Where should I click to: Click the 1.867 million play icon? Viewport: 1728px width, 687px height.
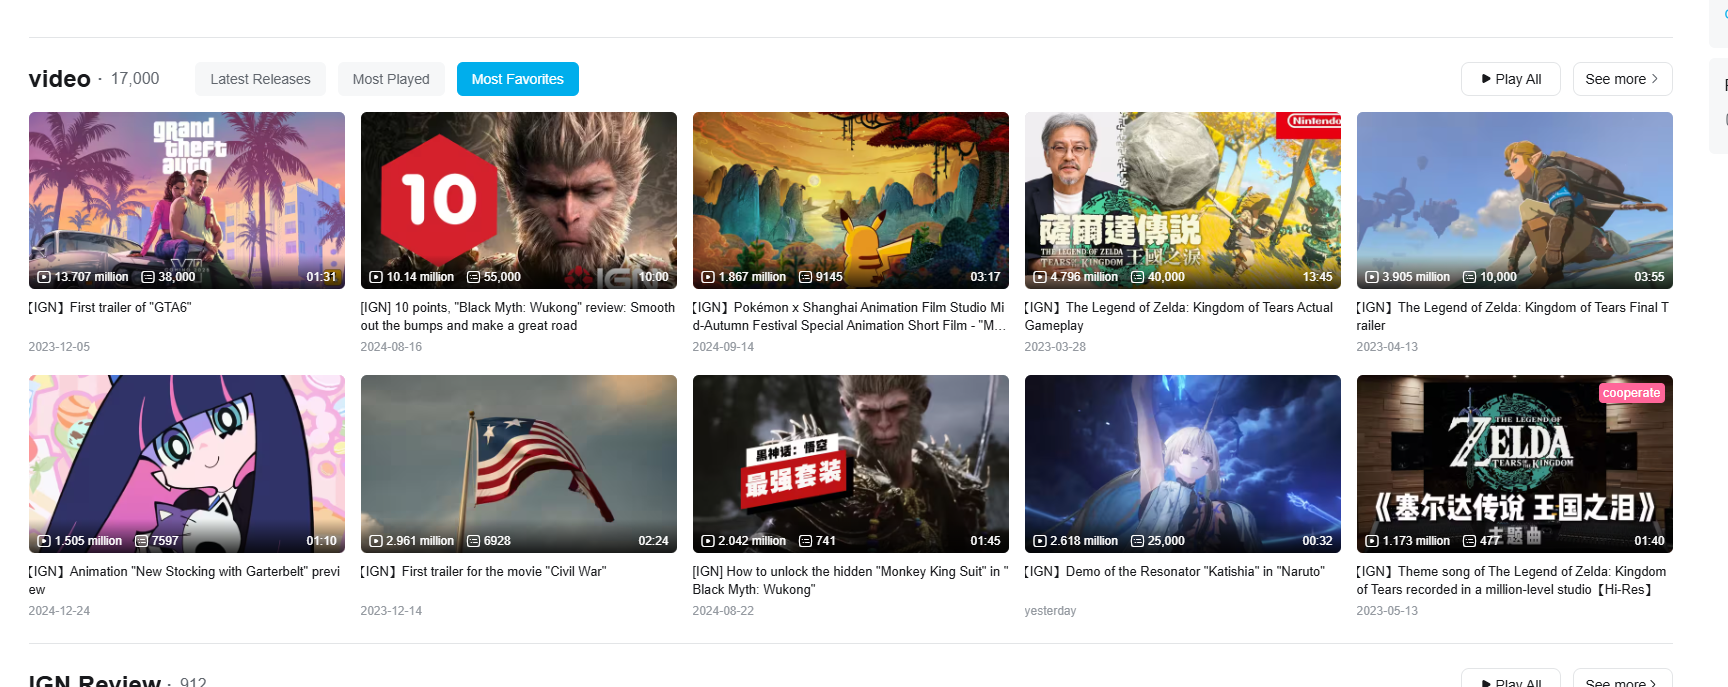pyautogui.click(x=708, y=277)
